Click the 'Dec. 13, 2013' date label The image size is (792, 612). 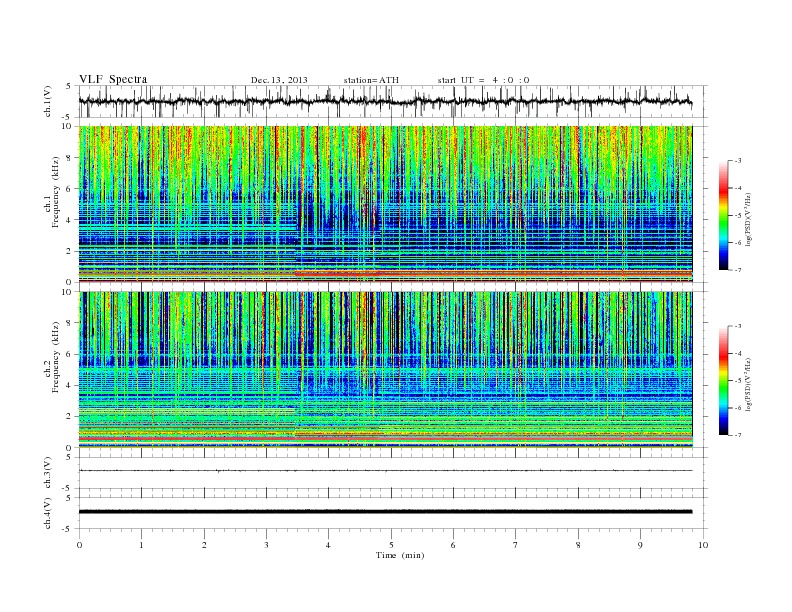(x=279, y=80)
